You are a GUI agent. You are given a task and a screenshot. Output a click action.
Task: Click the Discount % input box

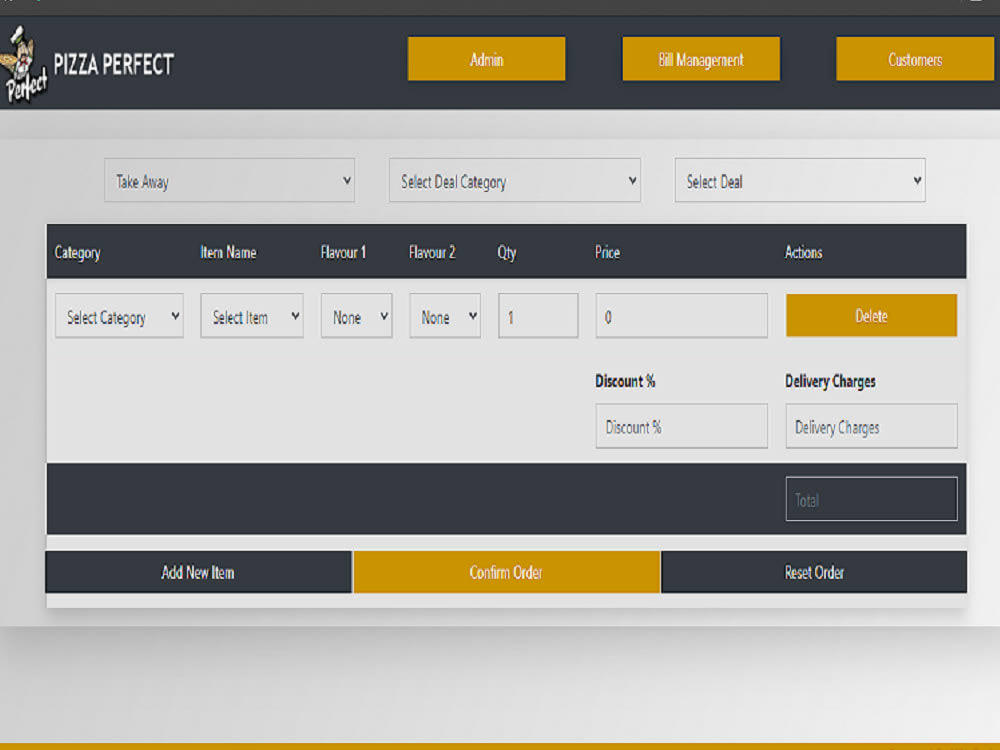682,426
